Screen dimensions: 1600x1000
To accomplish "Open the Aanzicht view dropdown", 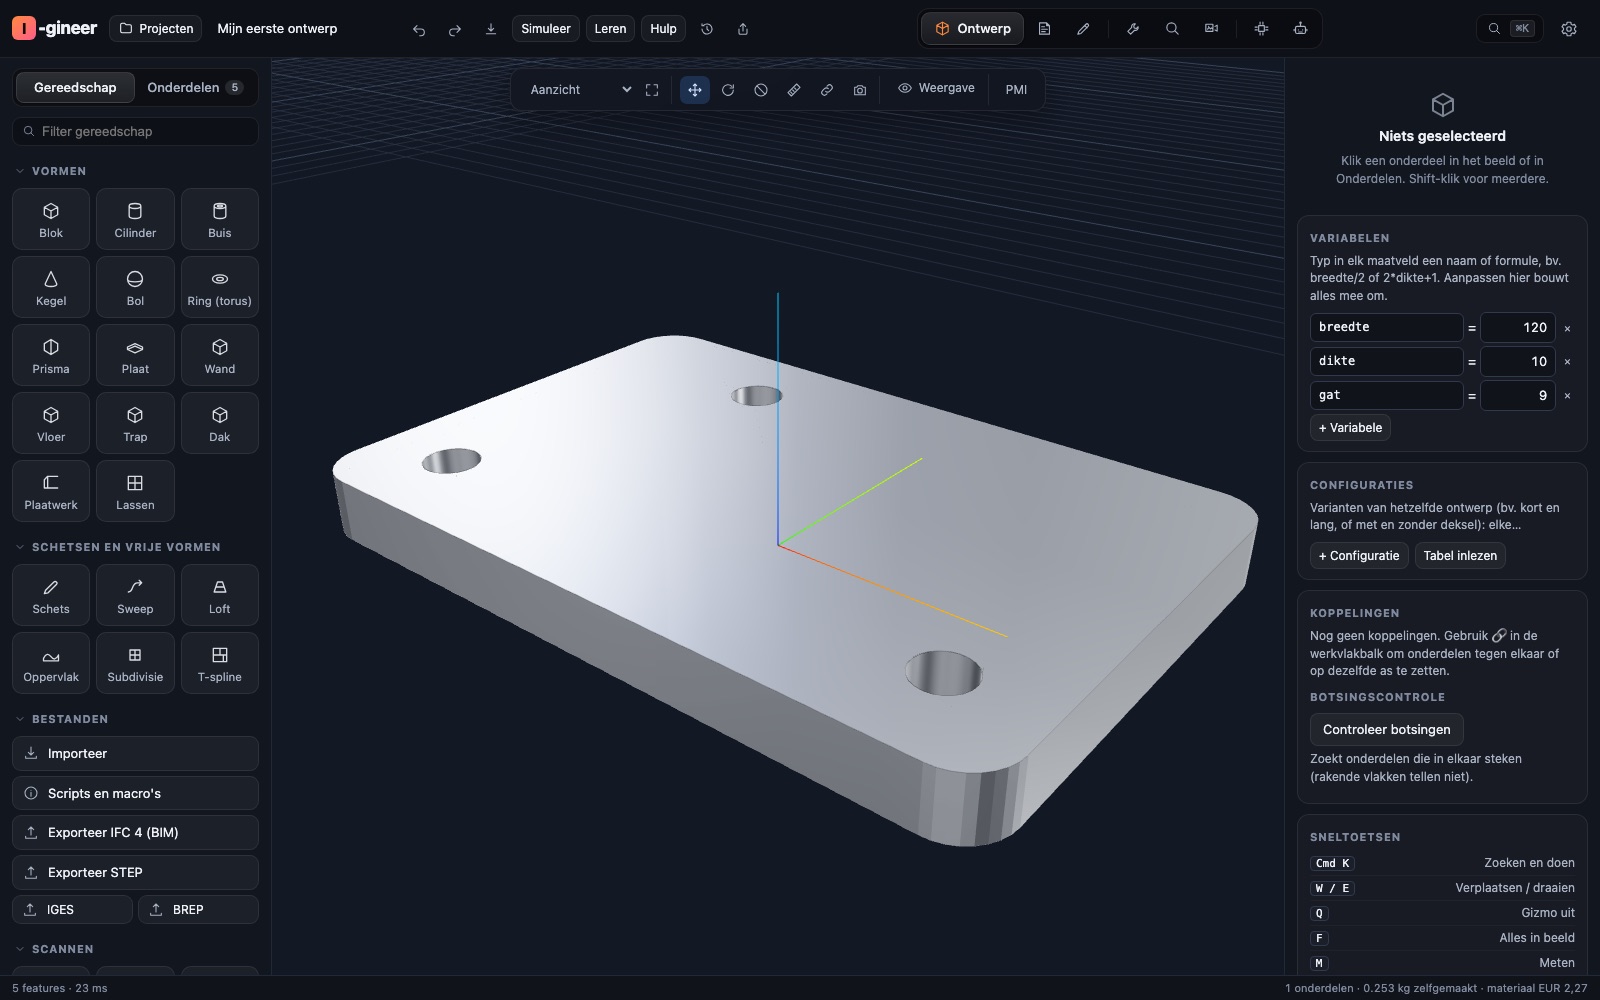I will pyautogui.click(x=580, y=89).
